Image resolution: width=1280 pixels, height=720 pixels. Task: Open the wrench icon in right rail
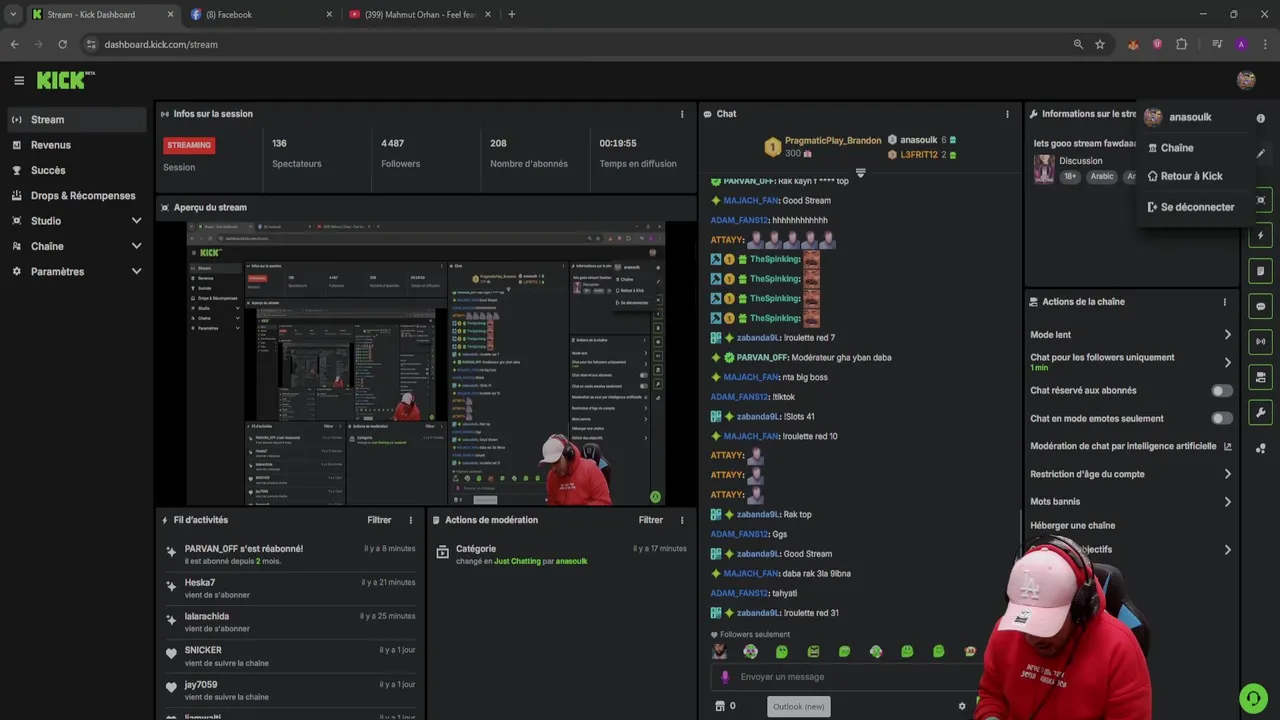click(x=1260, y=412)
